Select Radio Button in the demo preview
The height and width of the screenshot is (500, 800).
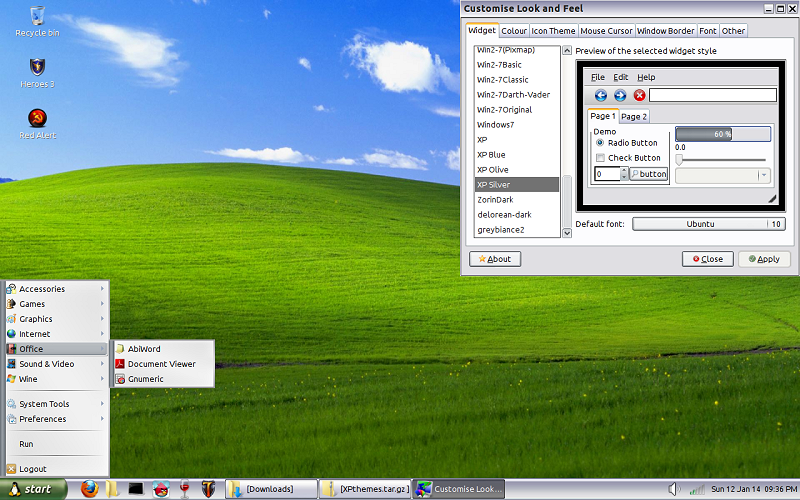pos(627,143)
